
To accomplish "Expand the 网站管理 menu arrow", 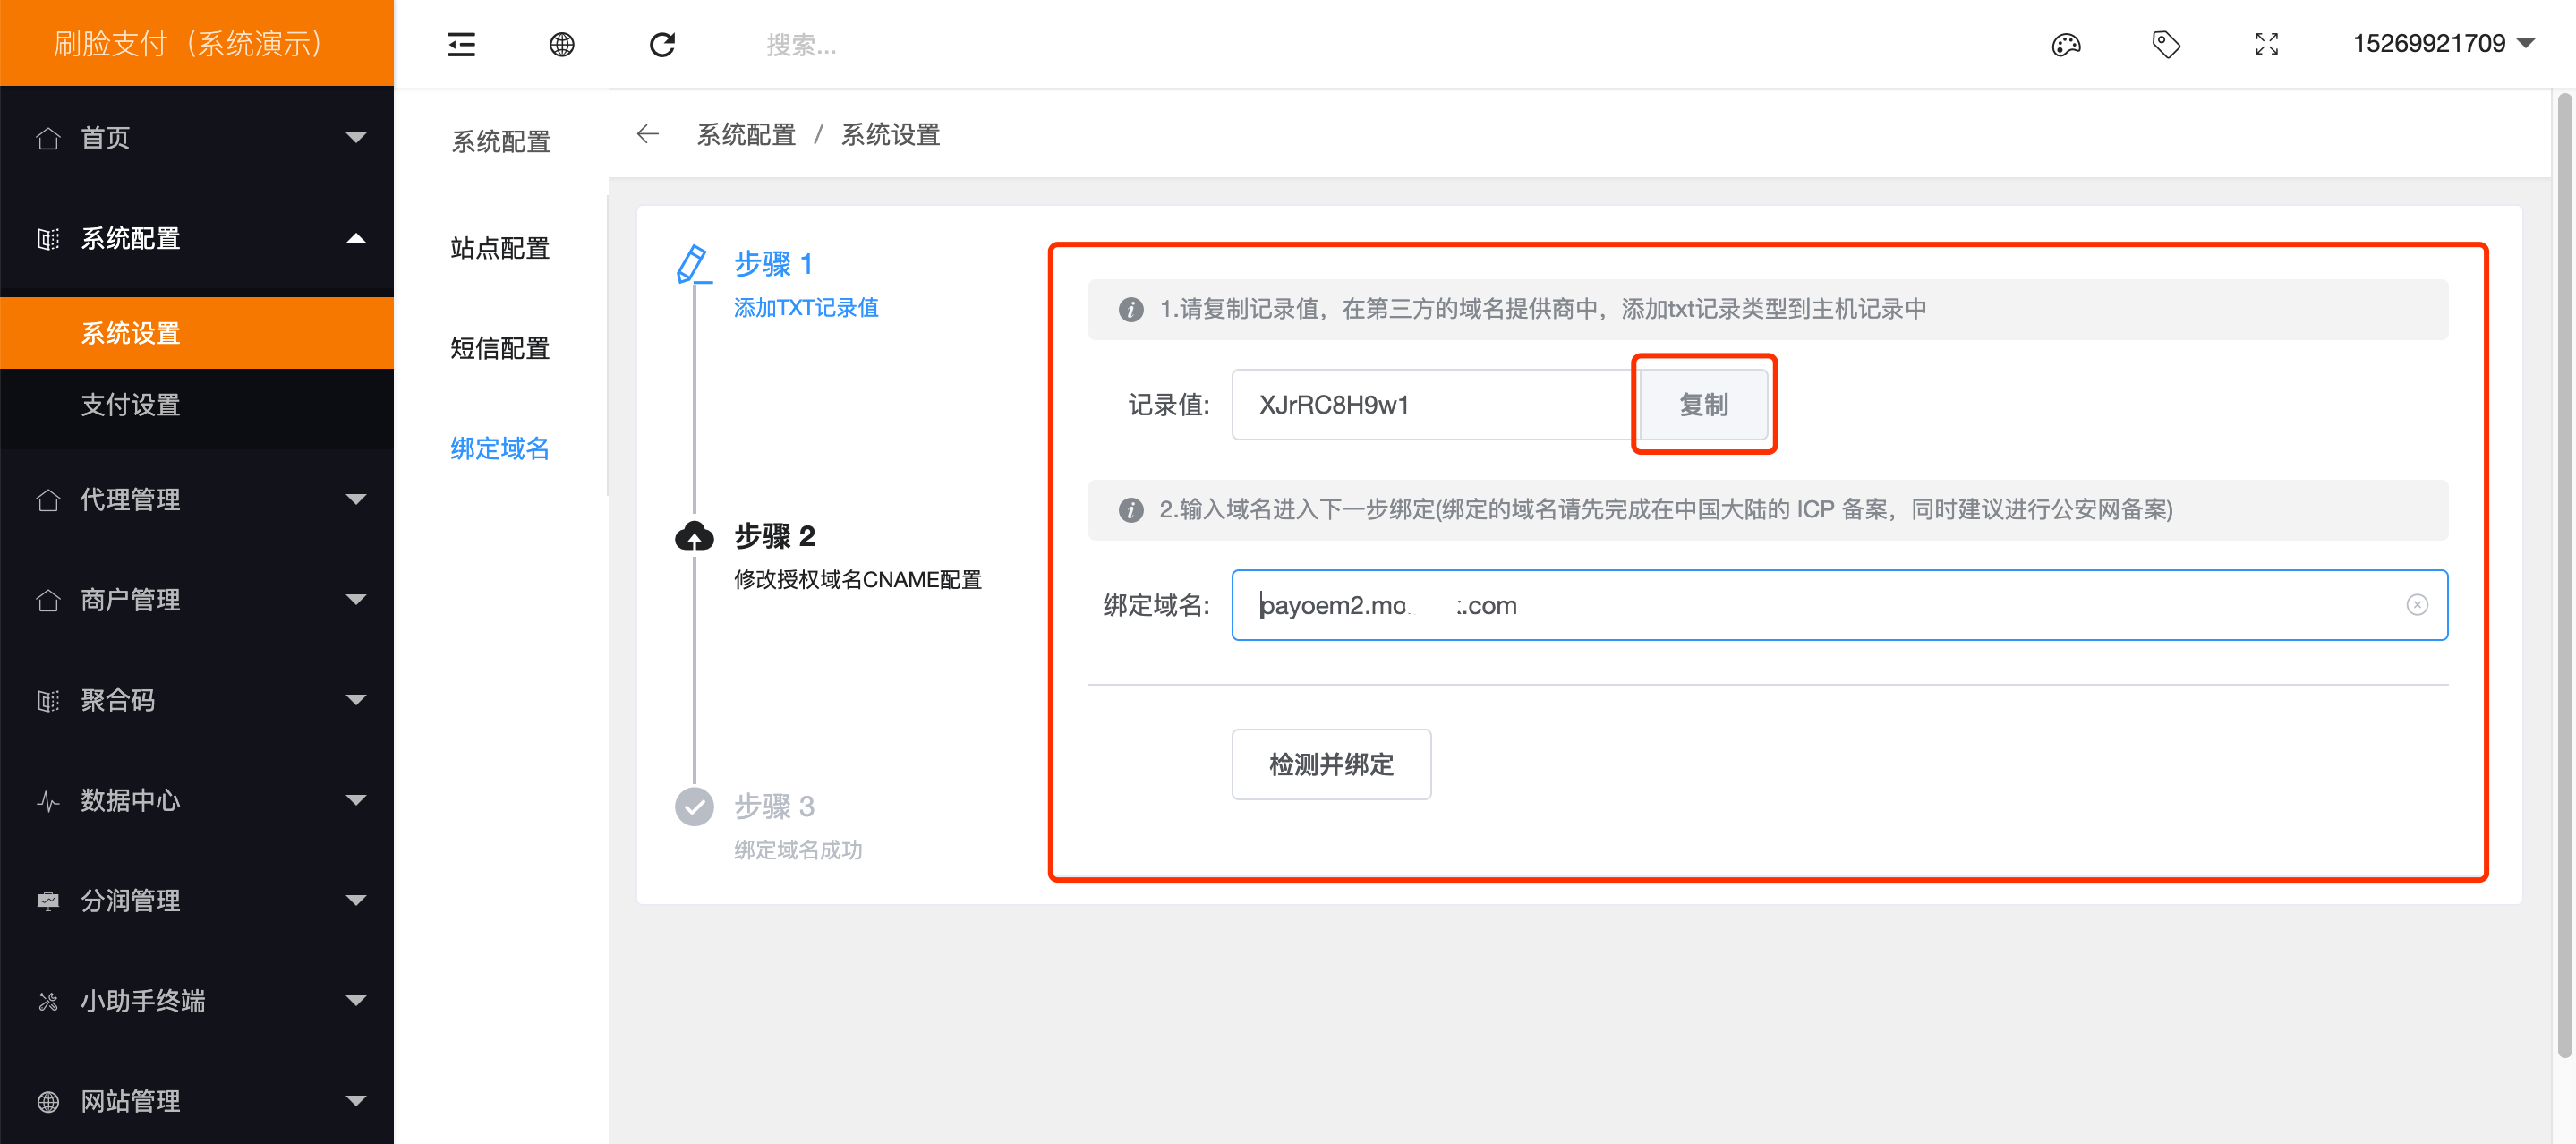I will pyautogui.click(x=356, y=1101).
